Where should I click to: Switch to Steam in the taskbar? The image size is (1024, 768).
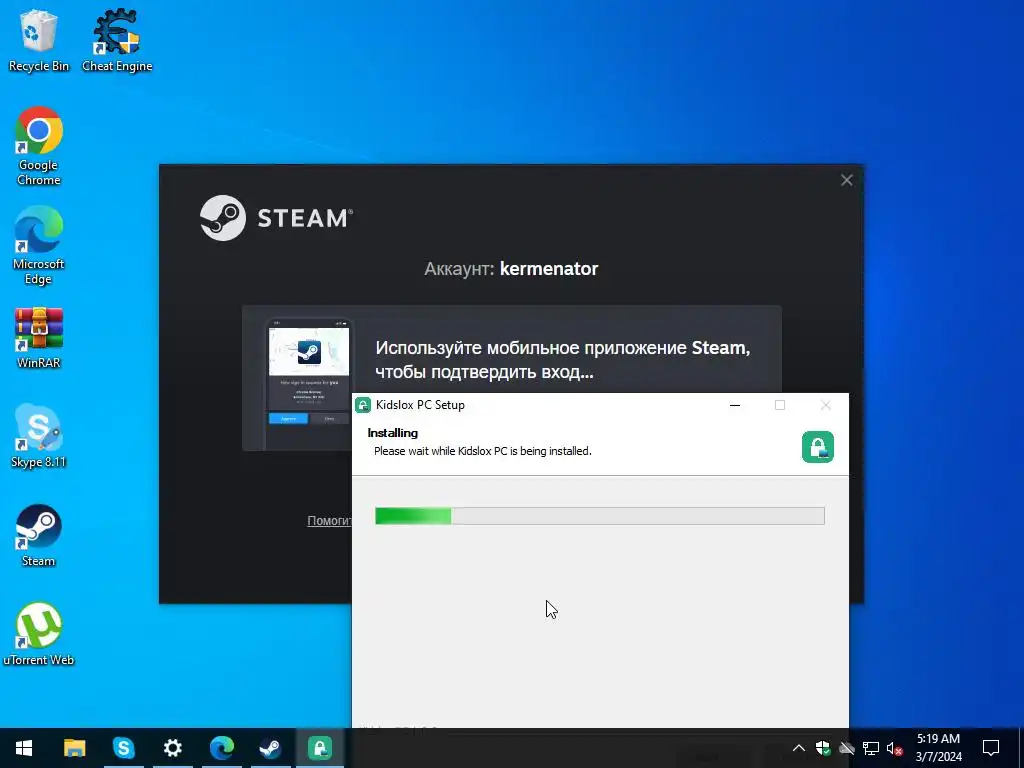click(270, 748)
